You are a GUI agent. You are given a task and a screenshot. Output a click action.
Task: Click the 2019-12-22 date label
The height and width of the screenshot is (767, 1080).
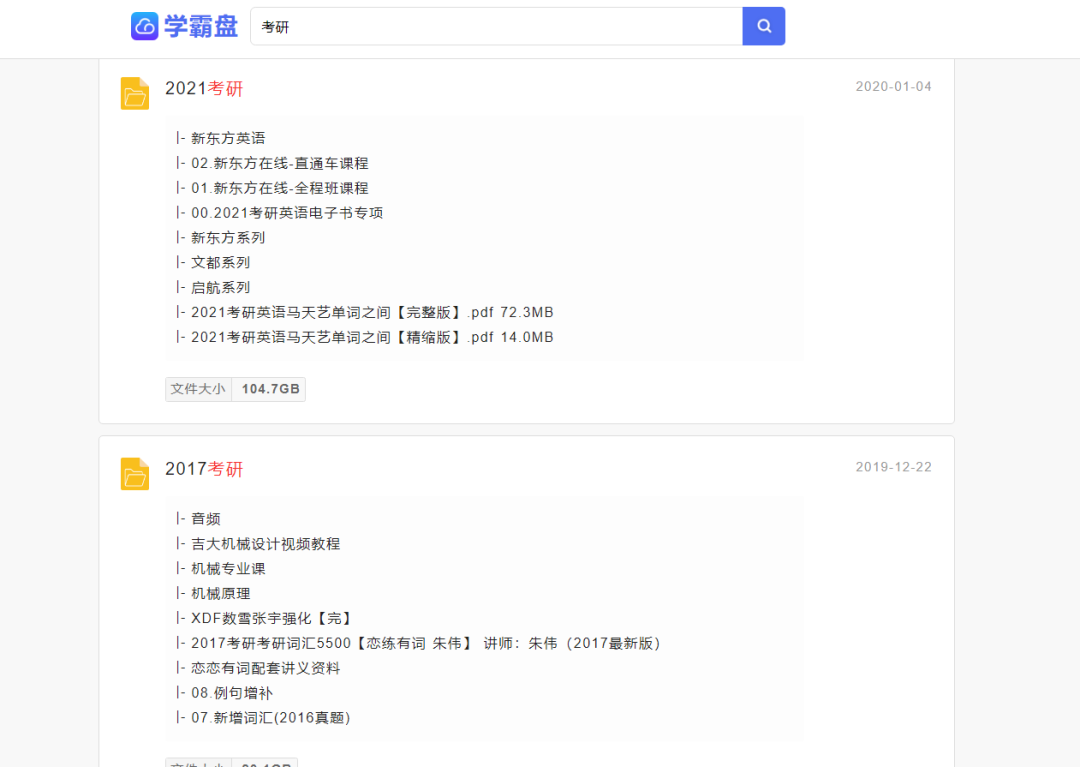893,467
